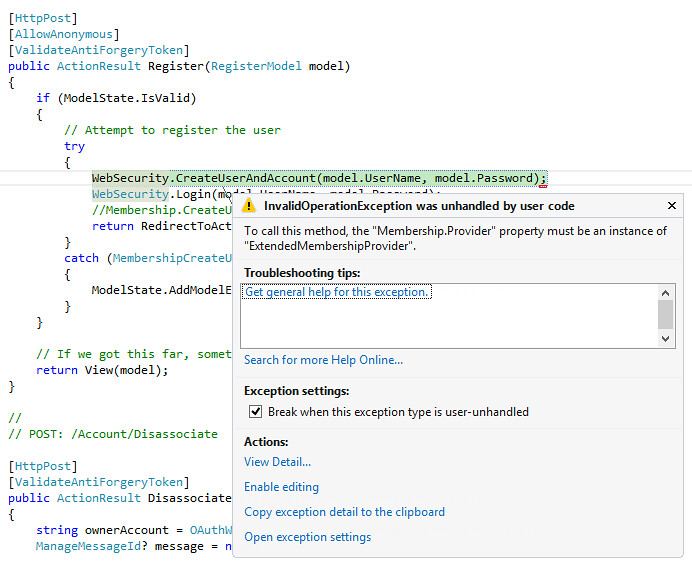Click the AllowAnonymous attribute in code
Viewport: 692px width, 564px height.
(60, 34)
